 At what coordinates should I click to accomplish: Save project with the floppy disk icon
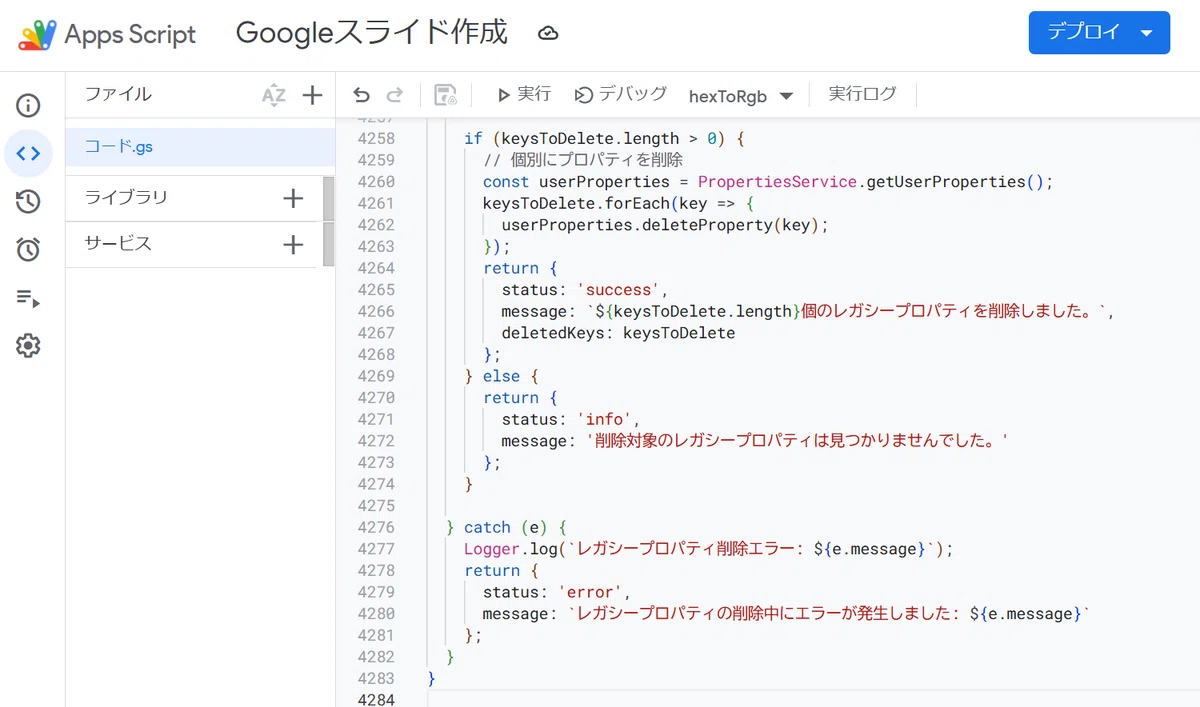coord(445,95)
